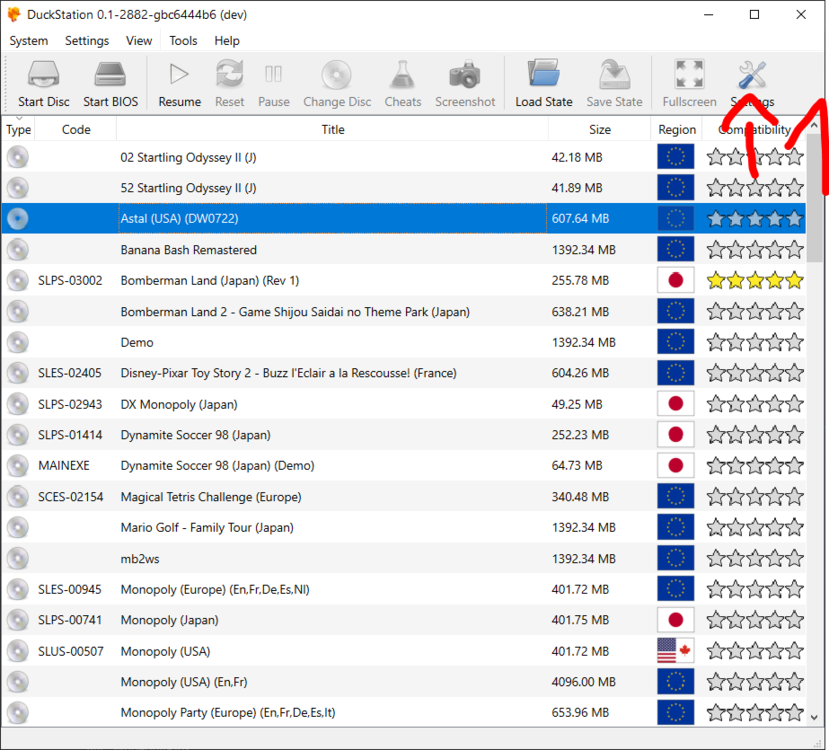Click disc icon beside Bomberman Land (Japan)
Viewport: 829px width, 750px height.
coord(18,281)
